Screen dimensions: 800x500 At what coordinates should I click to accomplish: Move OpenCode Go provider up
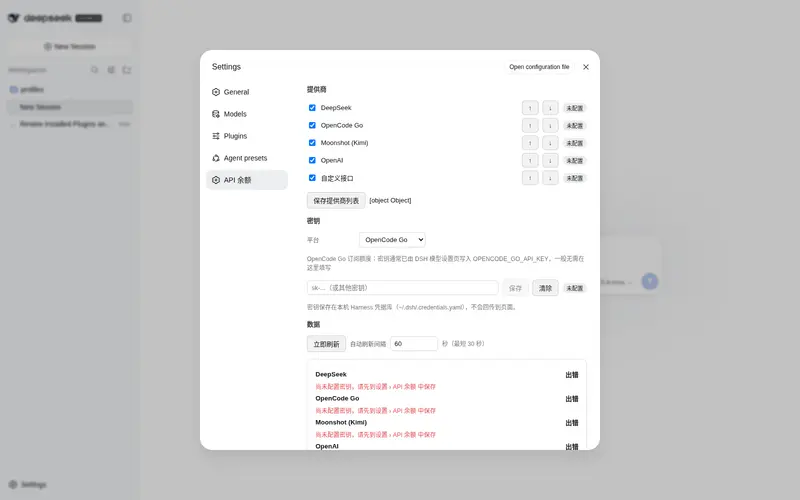click(x=530, y=126)
